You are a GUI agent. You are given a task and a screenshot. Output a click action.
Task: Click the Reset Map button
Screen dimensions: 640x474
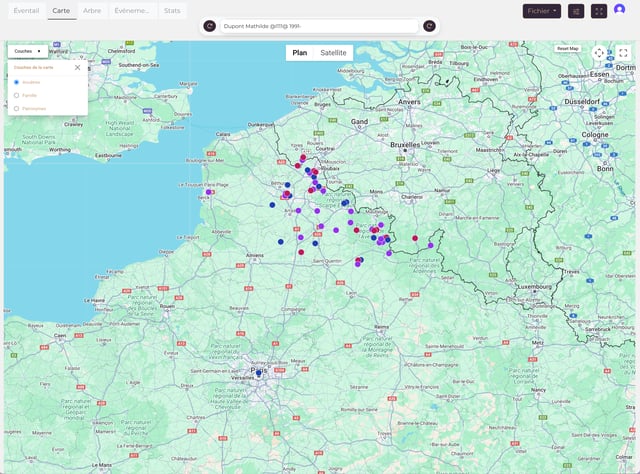click(568, 48)
